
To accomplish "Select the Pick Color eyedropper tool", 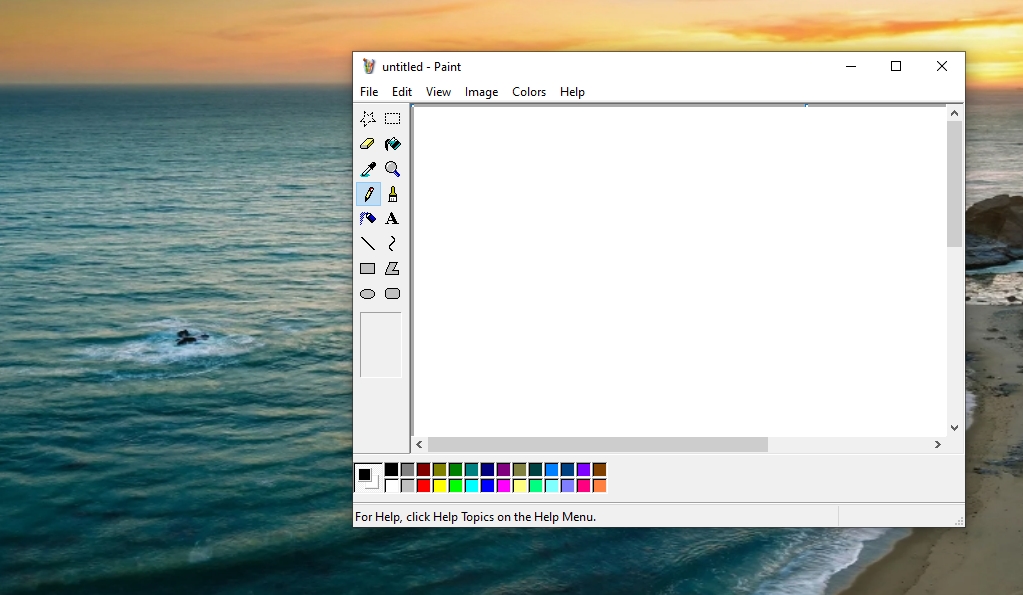I will pos(368,169).
